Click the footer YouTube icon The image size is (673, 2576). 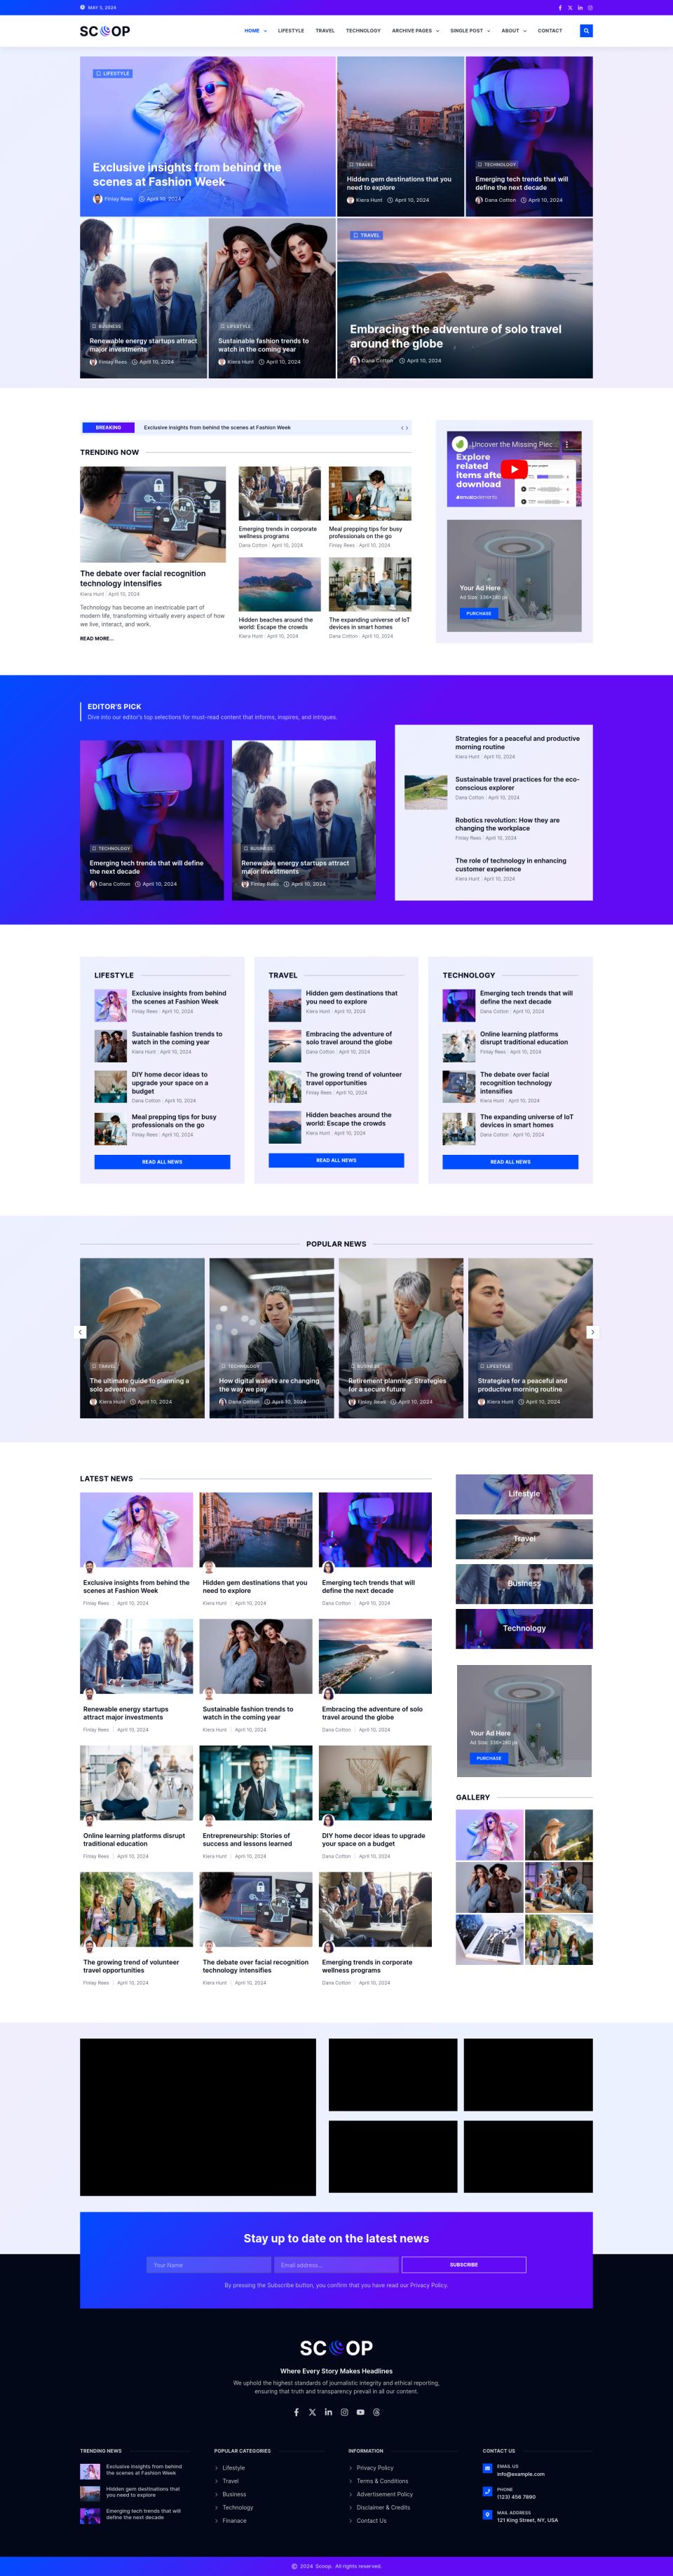tap(360, 2412)
